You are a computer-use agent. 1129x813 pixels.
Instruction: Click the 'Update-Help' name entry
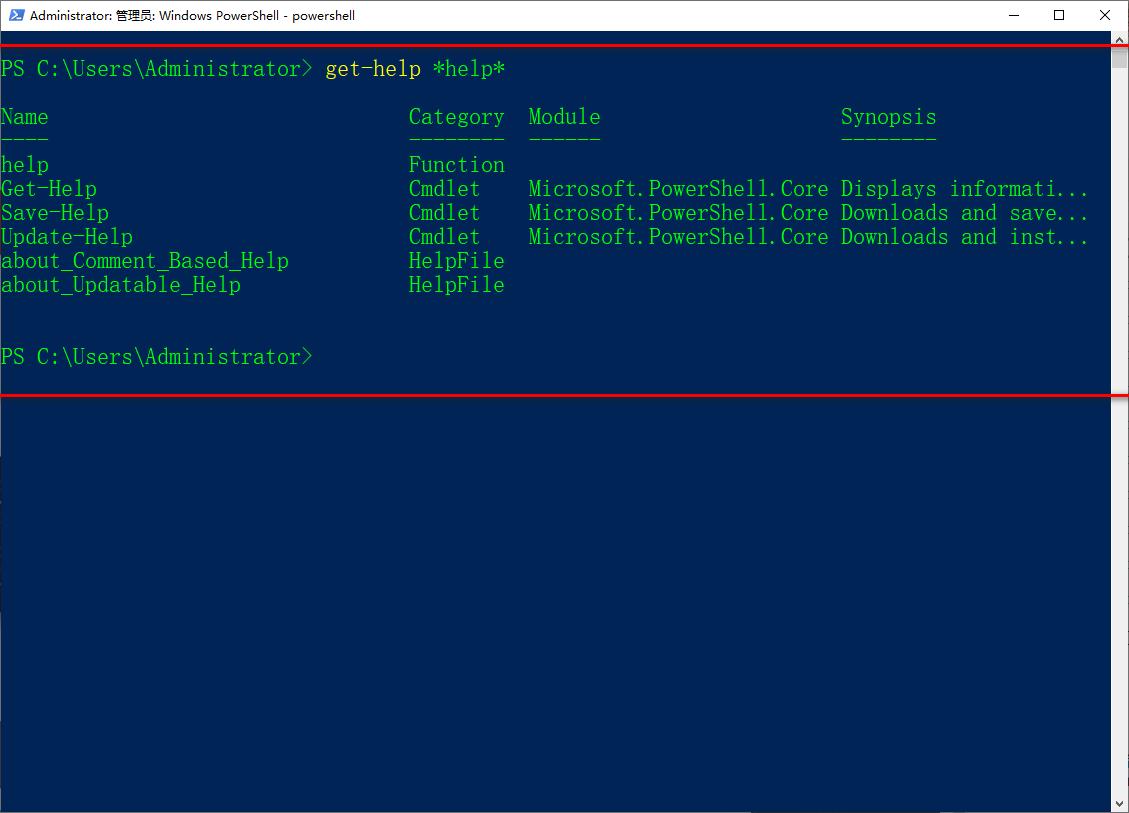point(67,237)
